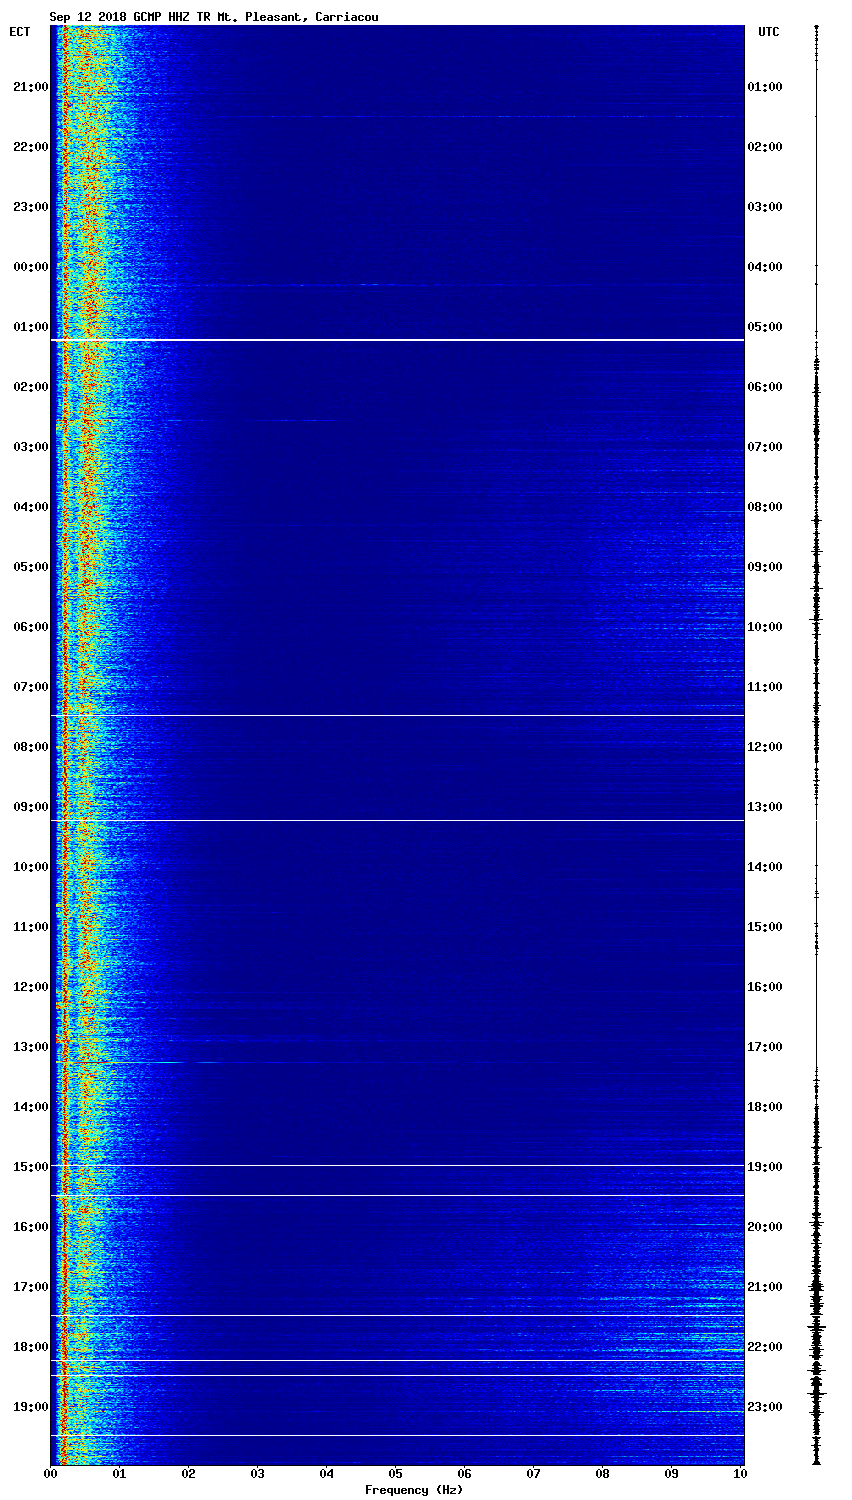Screen dimensions: 852x1500
Task: Select the 10:00 label on the ECT axis
Action: pyautogui.click(x=30, y=867)
